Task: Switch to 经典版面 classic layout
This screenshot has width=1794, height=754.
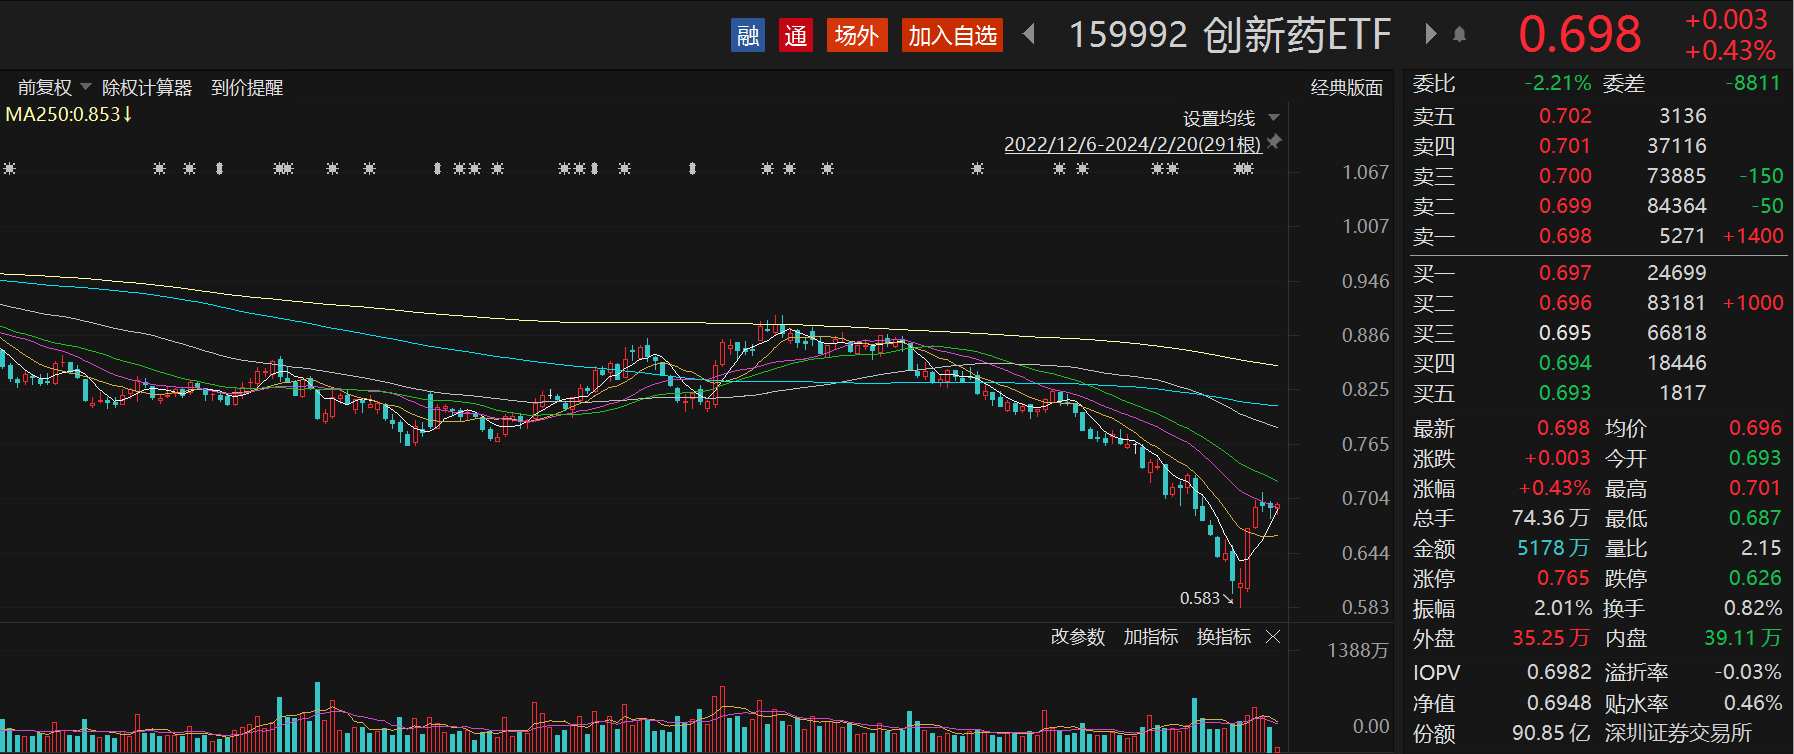Action: coord(1346,88)
